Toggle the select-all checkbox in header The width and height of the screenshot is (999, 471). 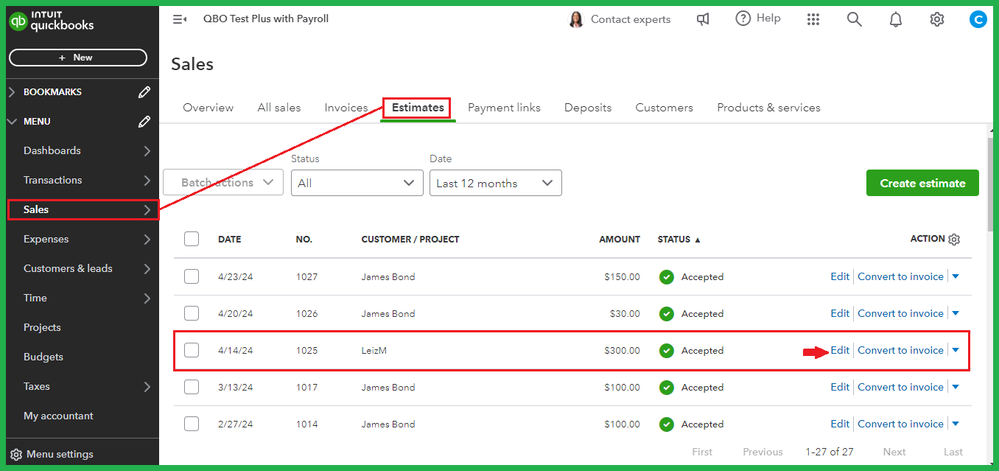pos(192,239)
